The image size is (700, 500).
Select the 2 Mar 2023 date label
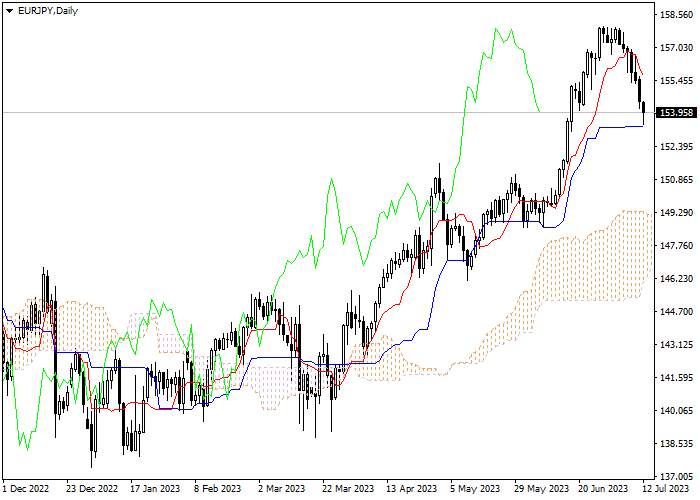[x=282, y=488]
